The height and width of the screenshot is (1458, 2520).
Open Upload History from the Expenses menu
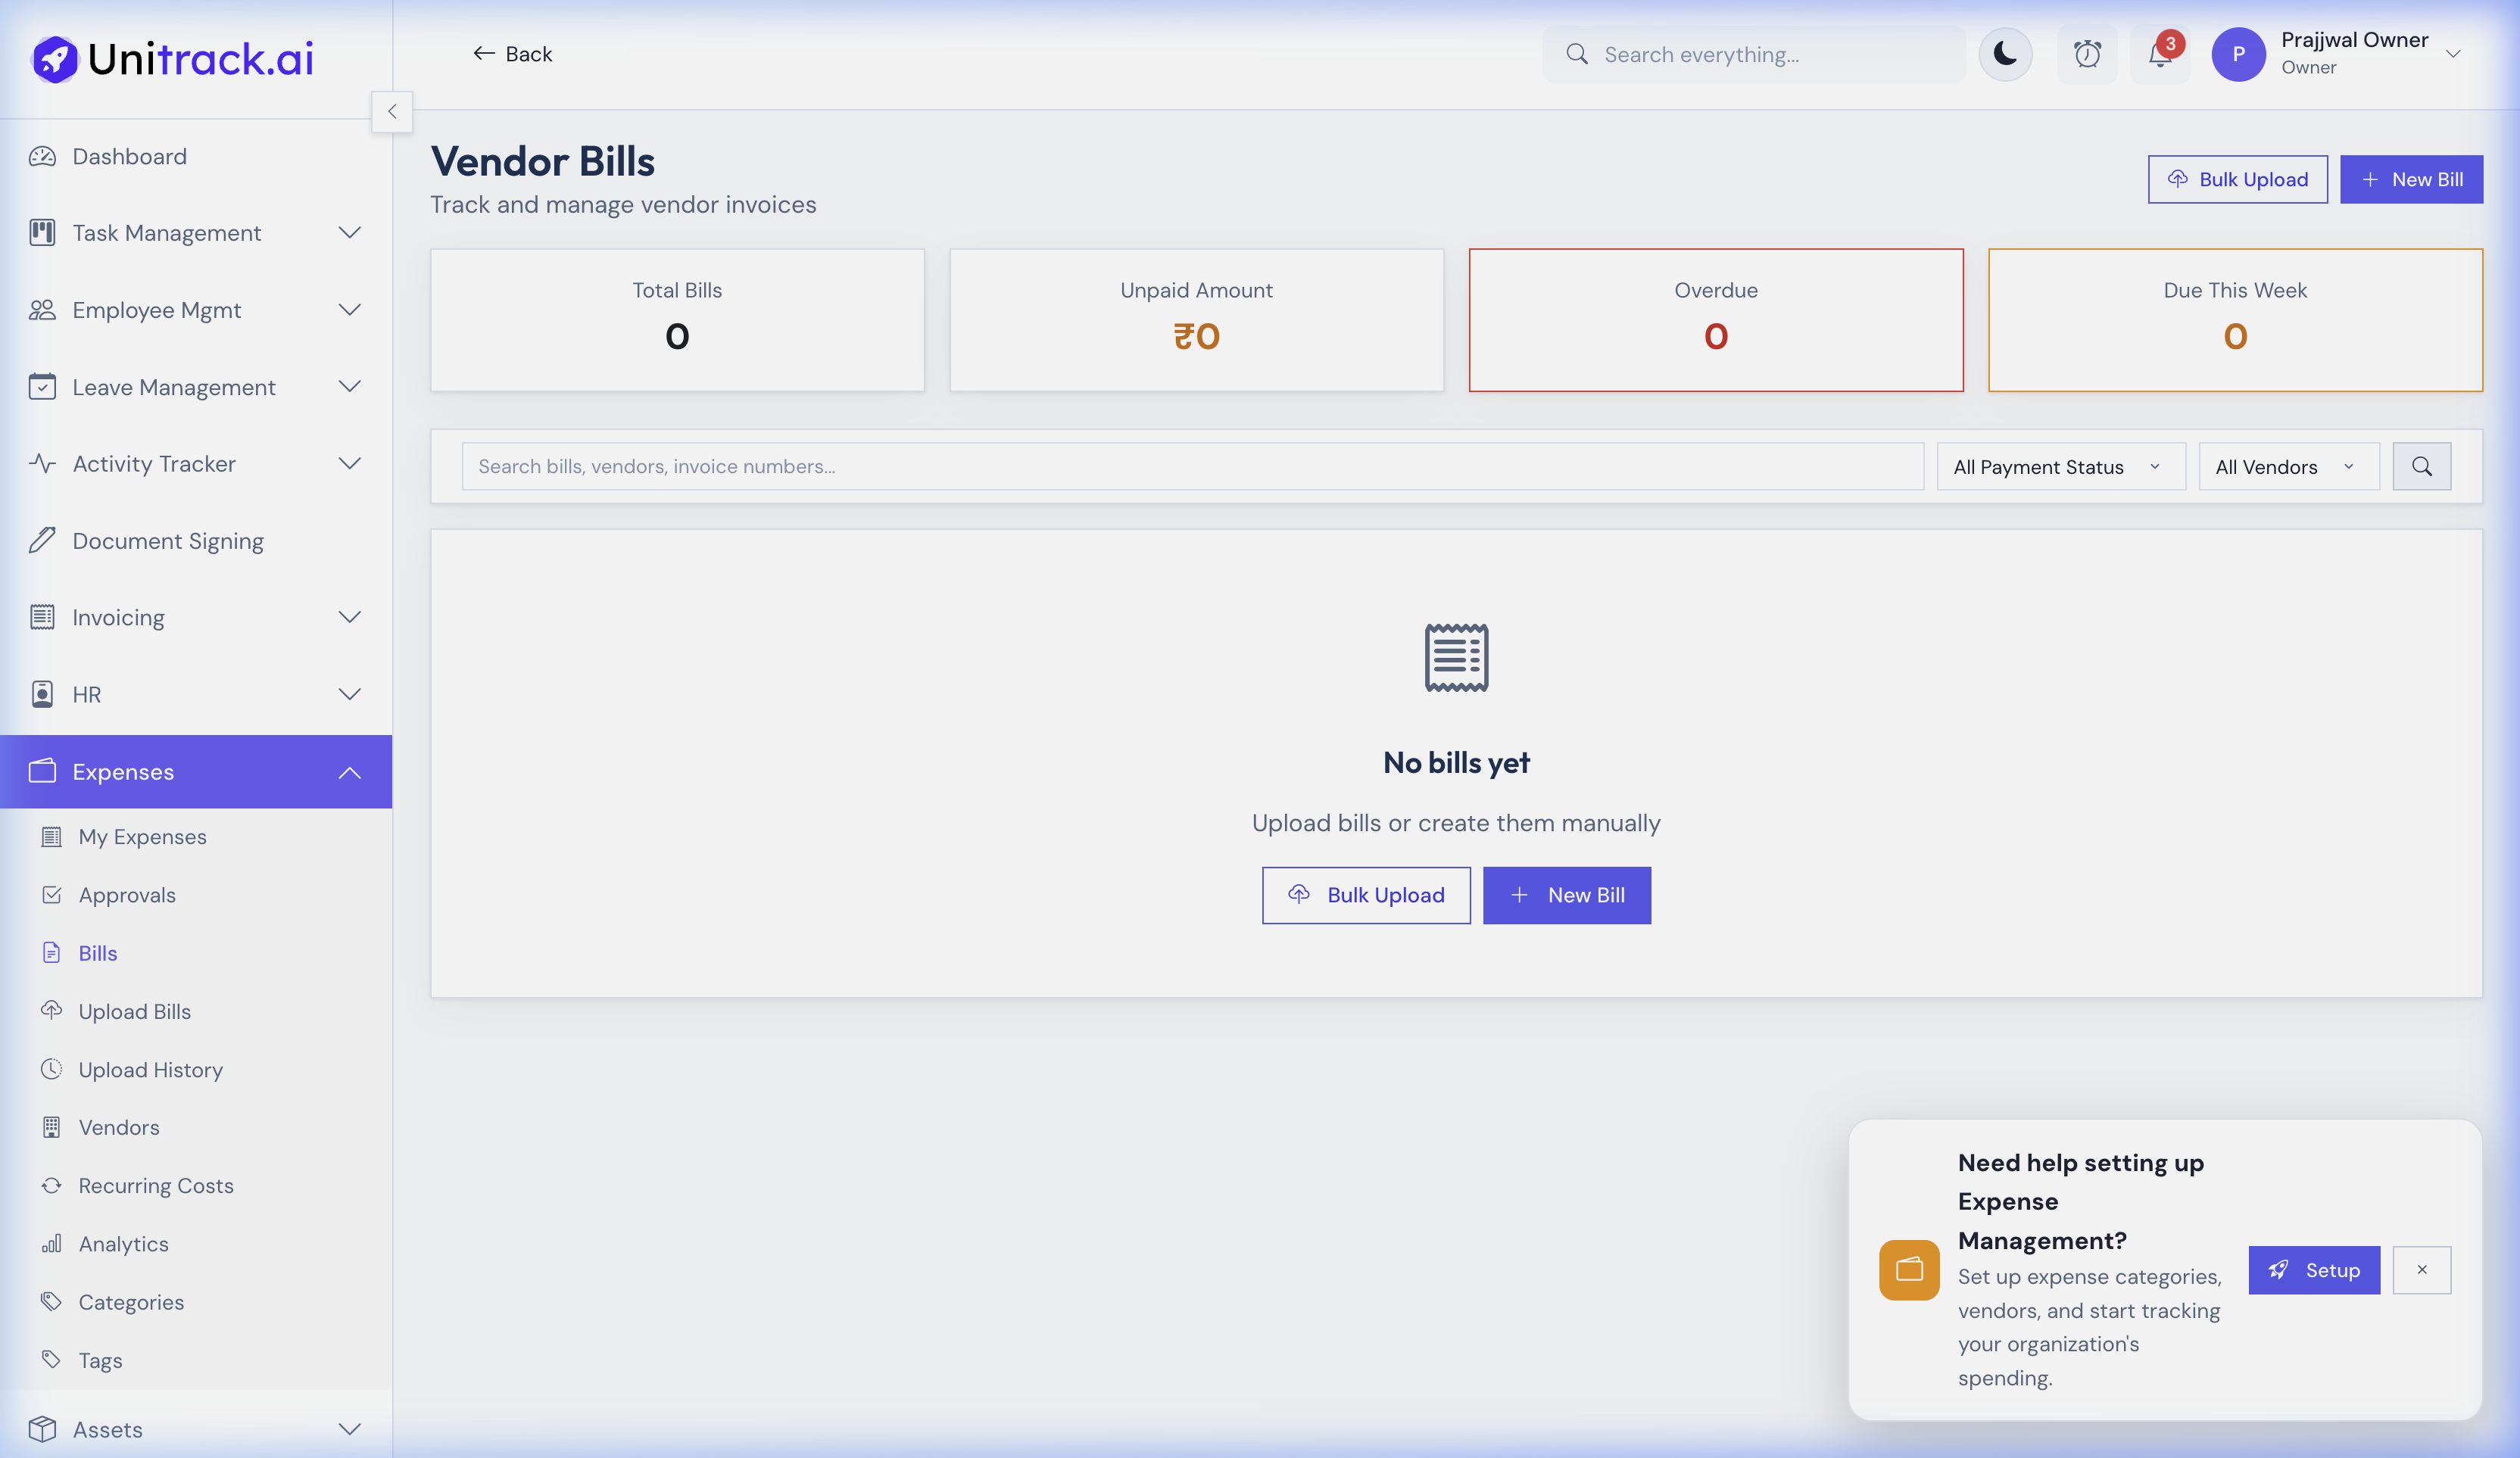[150, 1069]
